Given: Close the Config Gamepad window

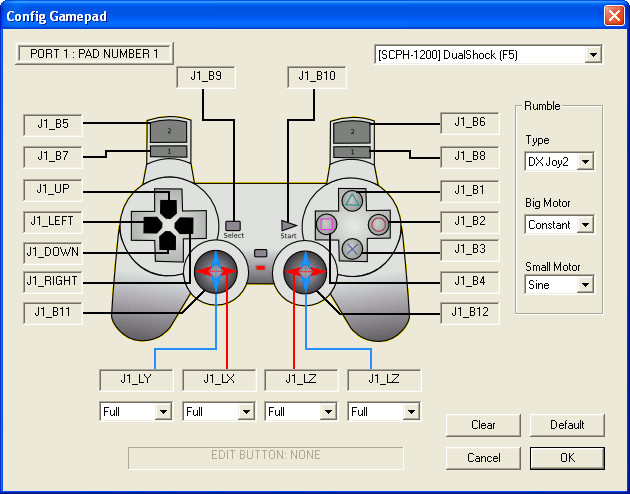Looking at the screenshot, I should click(614, 16).
